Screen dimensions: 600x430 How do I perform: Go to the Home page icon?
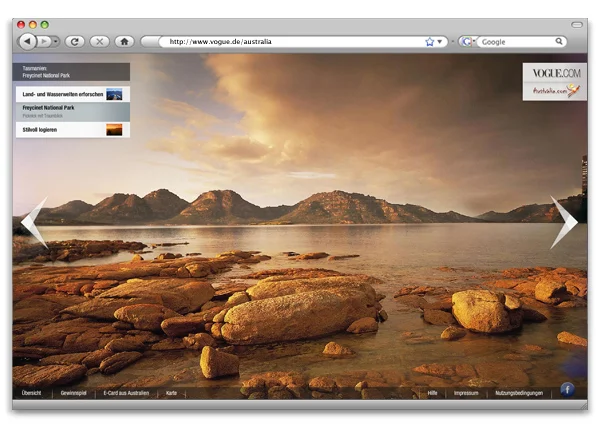point(124,42)
